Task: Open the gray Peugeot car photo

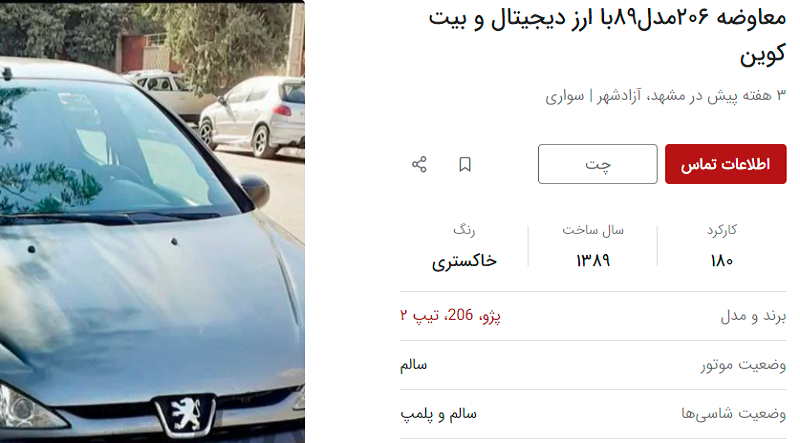Action: [x=152, y=222]
